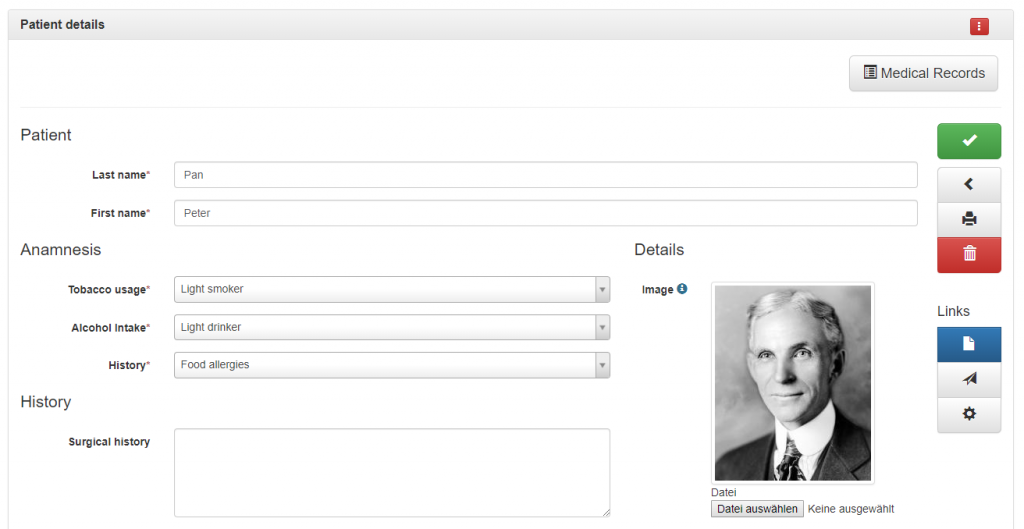Open Medical Records button
Image resolution: width=1024 pixels, height=529 pixels.
click(x=923, y=73)
